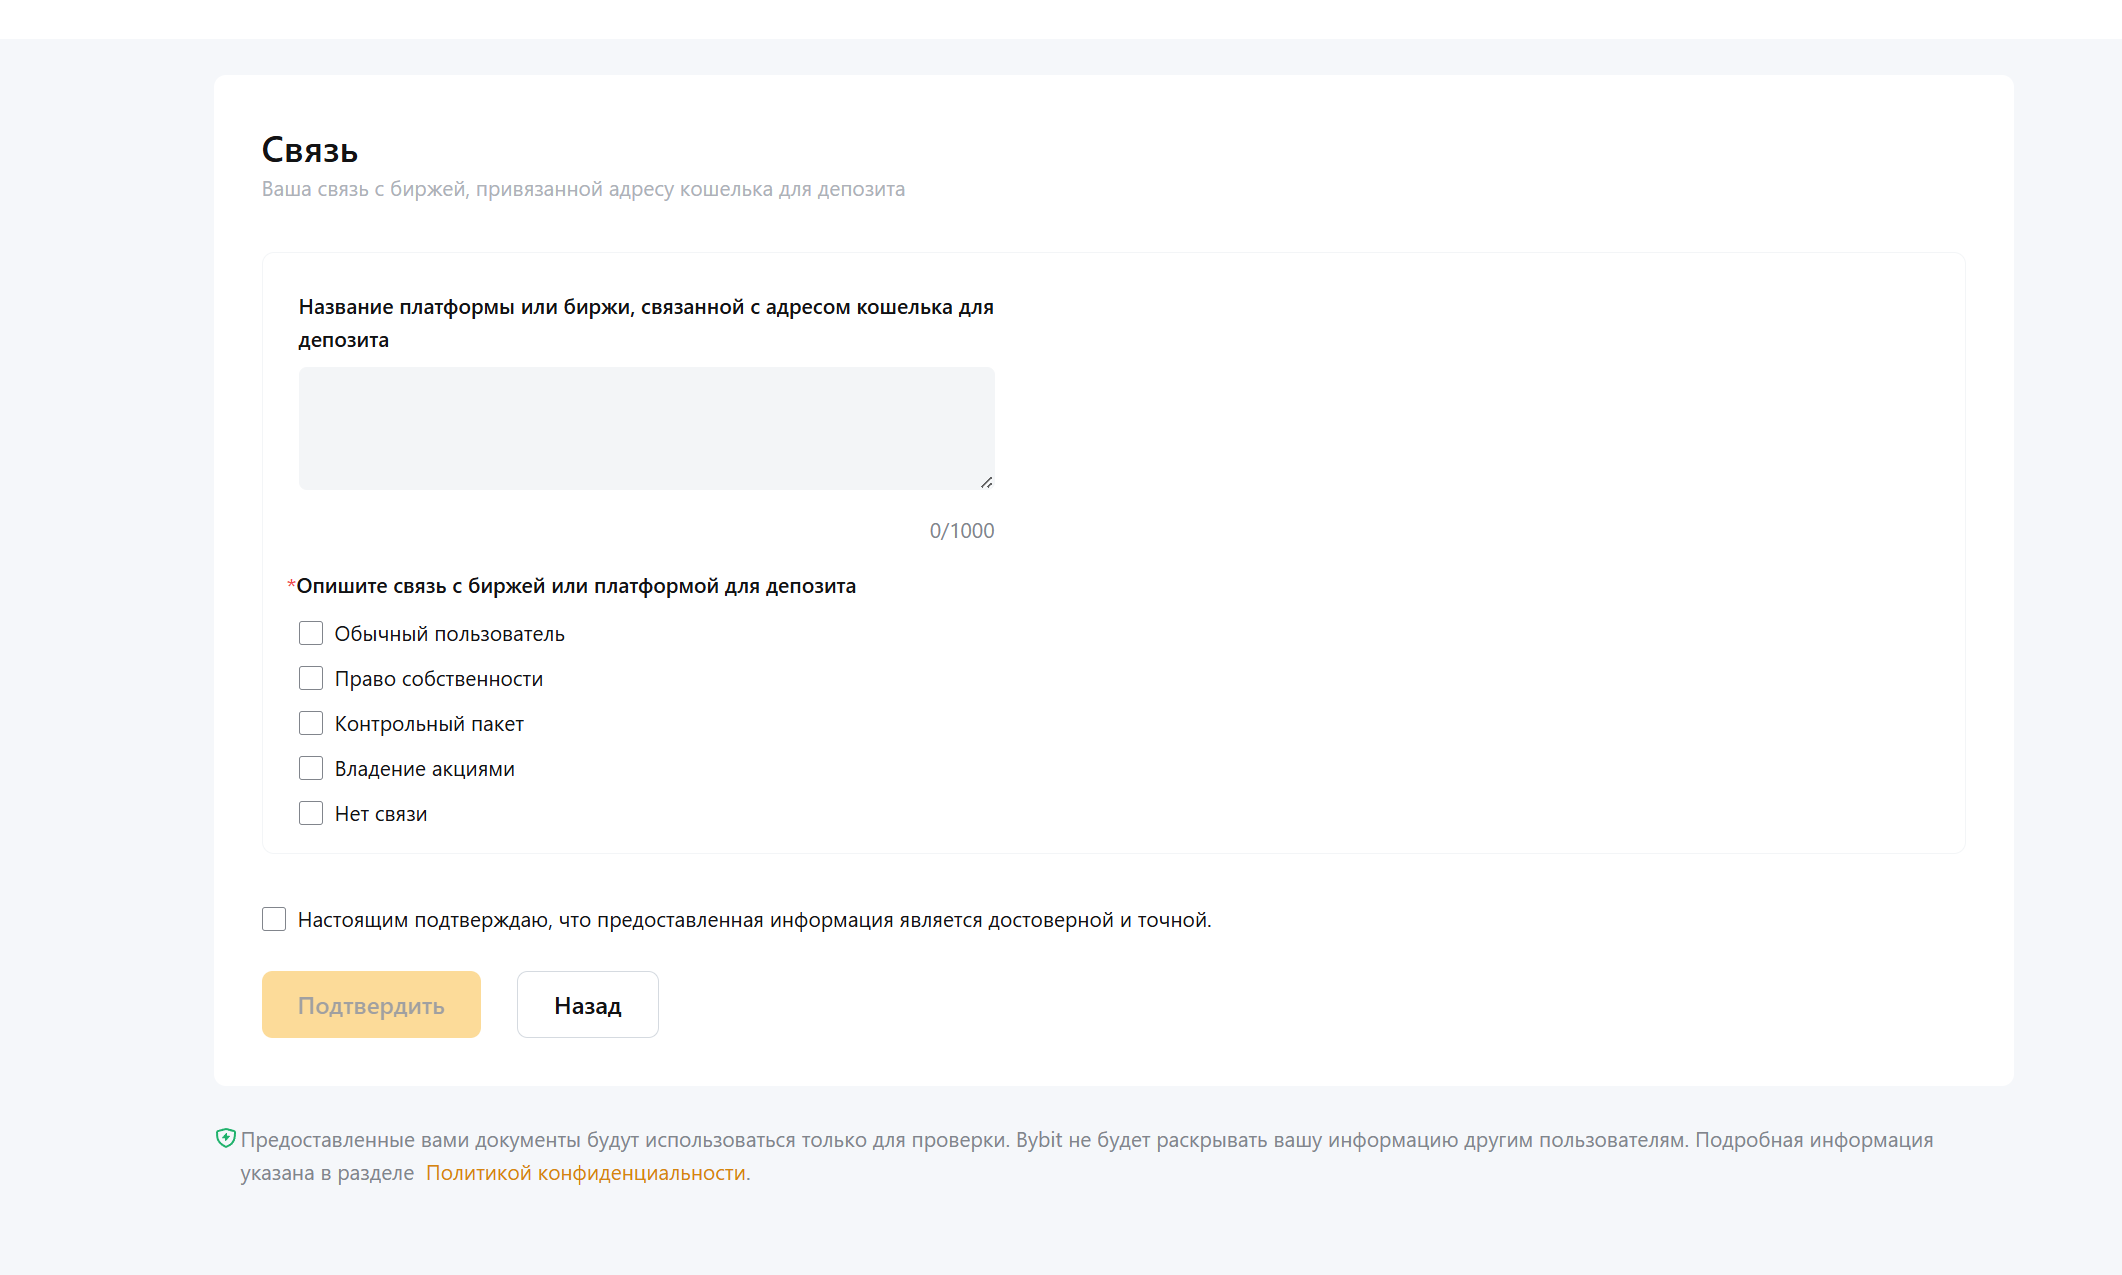Go back with the Назад button
This screenshot has height=1275, width=2122.
click(587, 1005)
